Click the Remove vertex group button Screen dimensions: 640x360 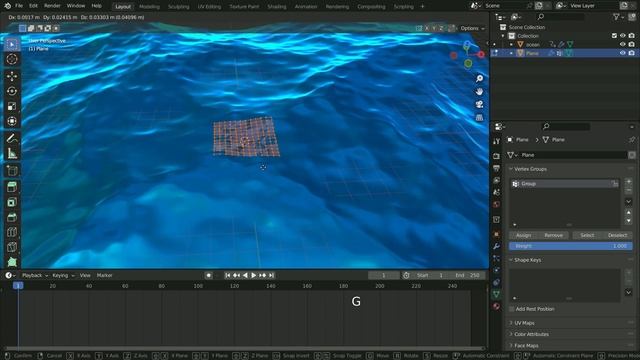pyautogui.click(x=554, y=236)
